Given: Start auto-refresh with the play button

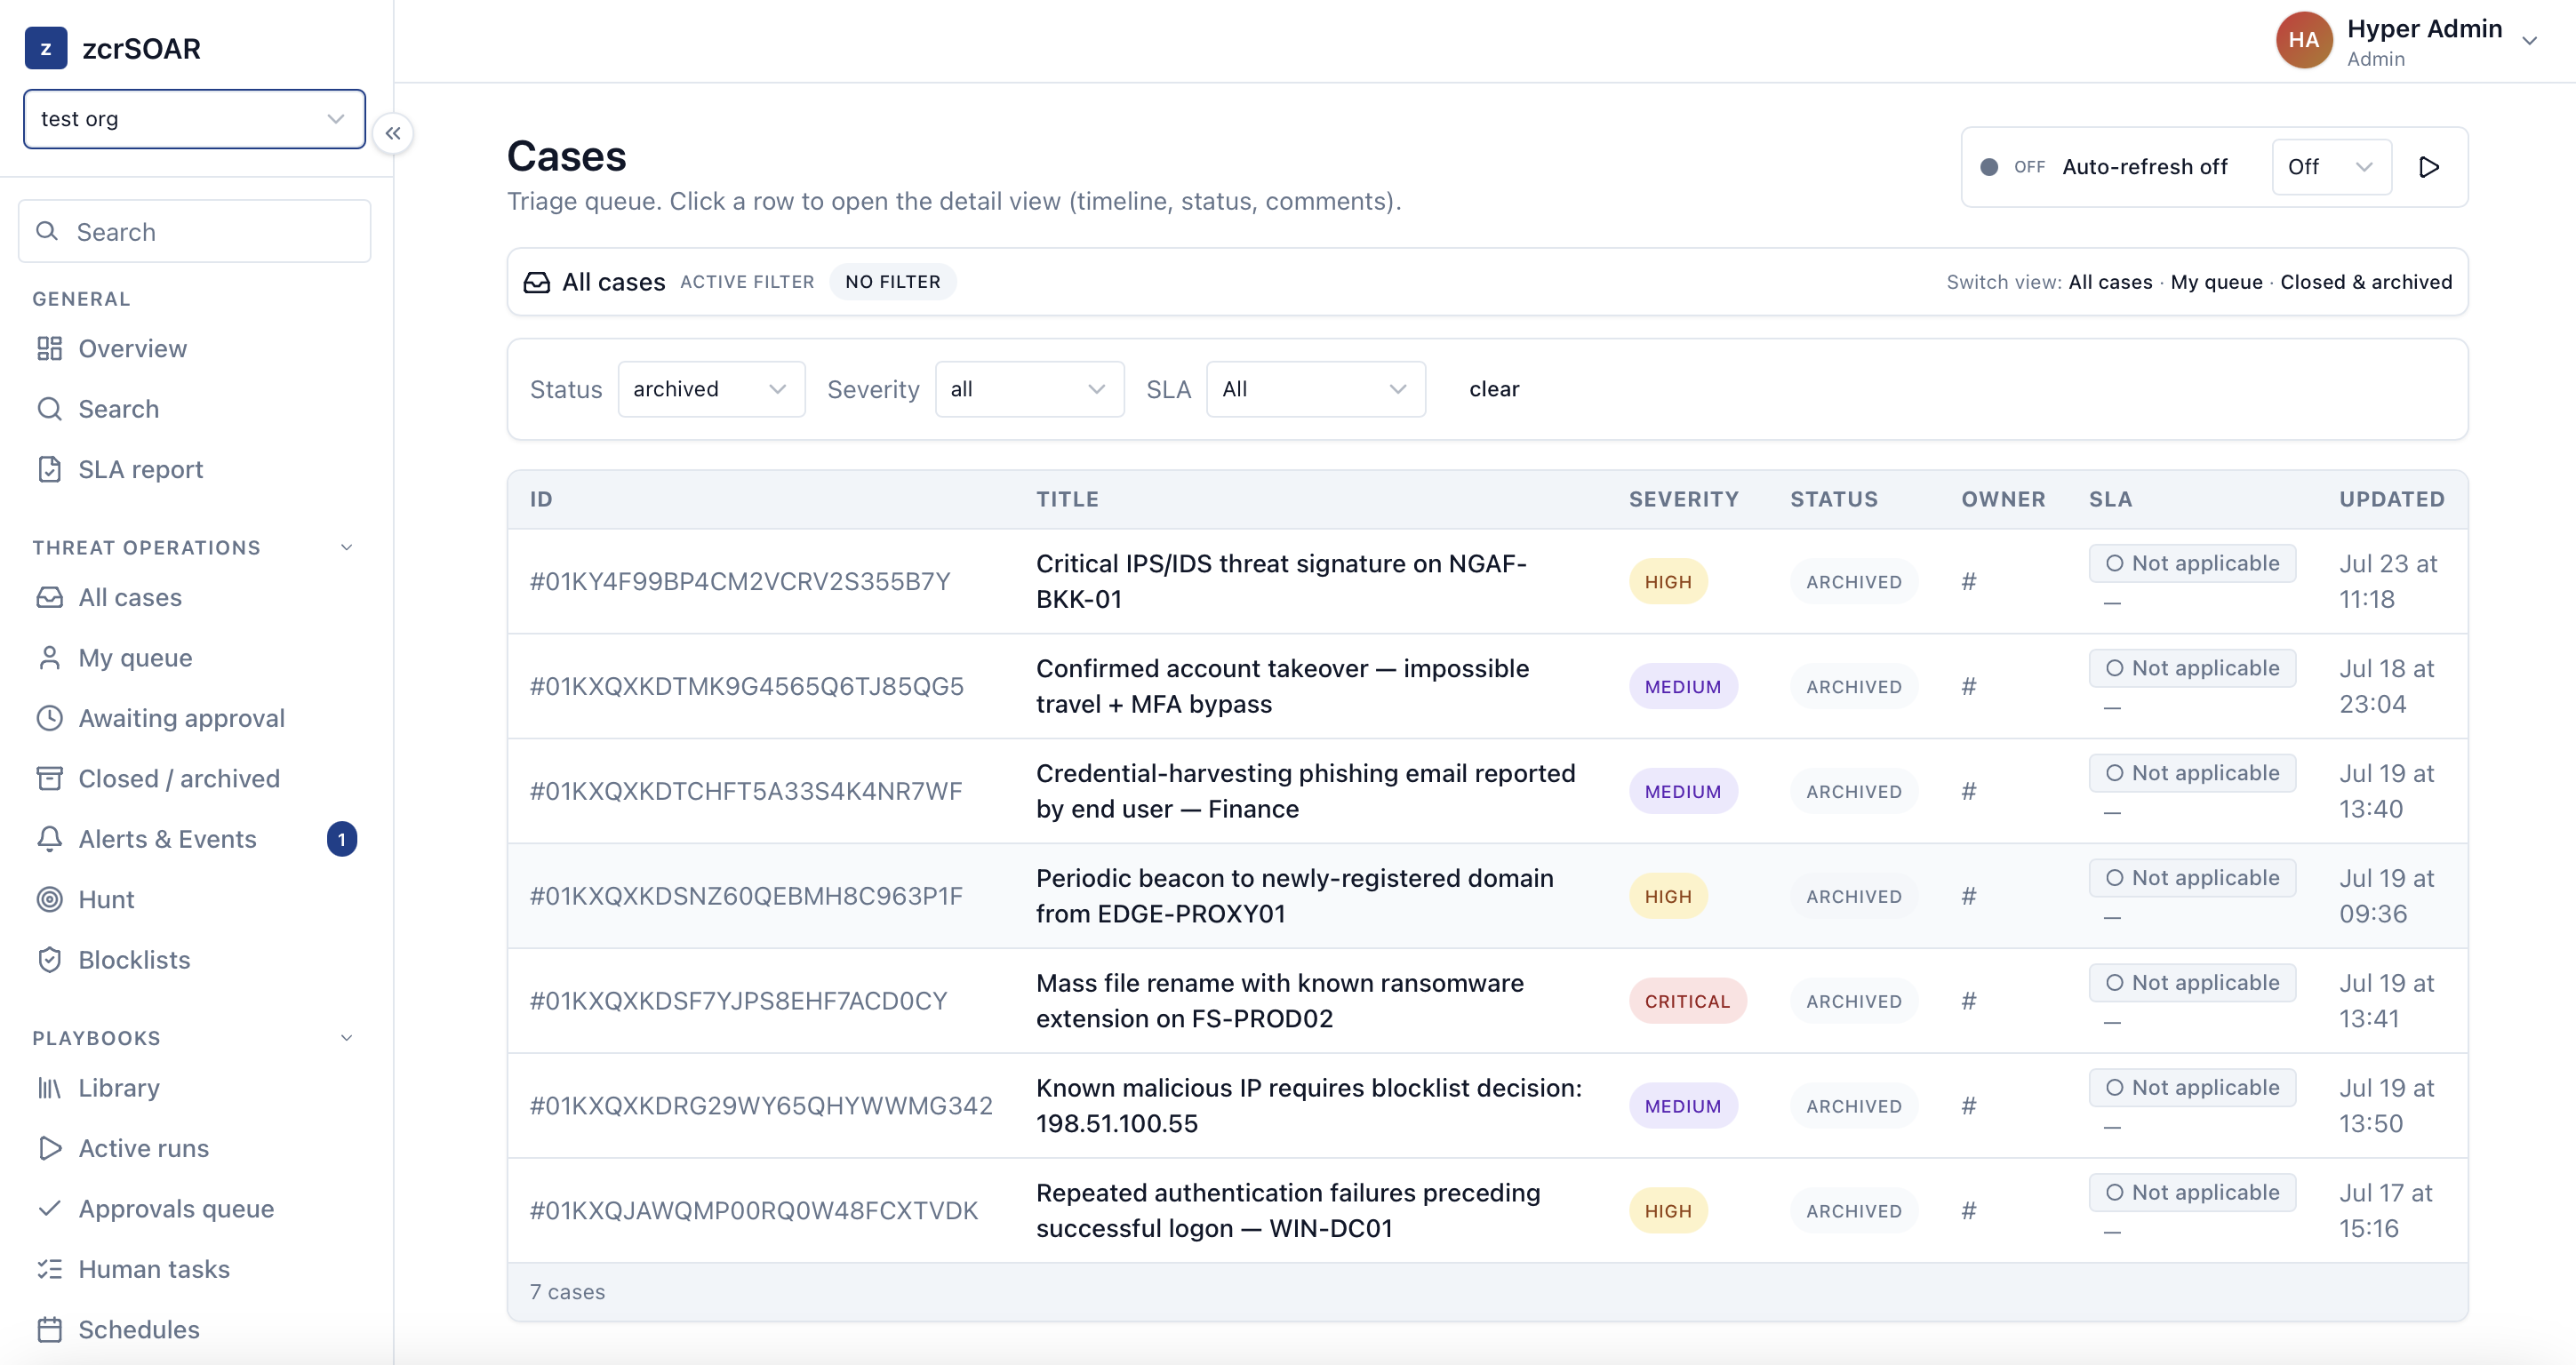Looking at the screenshot, I should pyautogui.click(x=2429, y=167).
